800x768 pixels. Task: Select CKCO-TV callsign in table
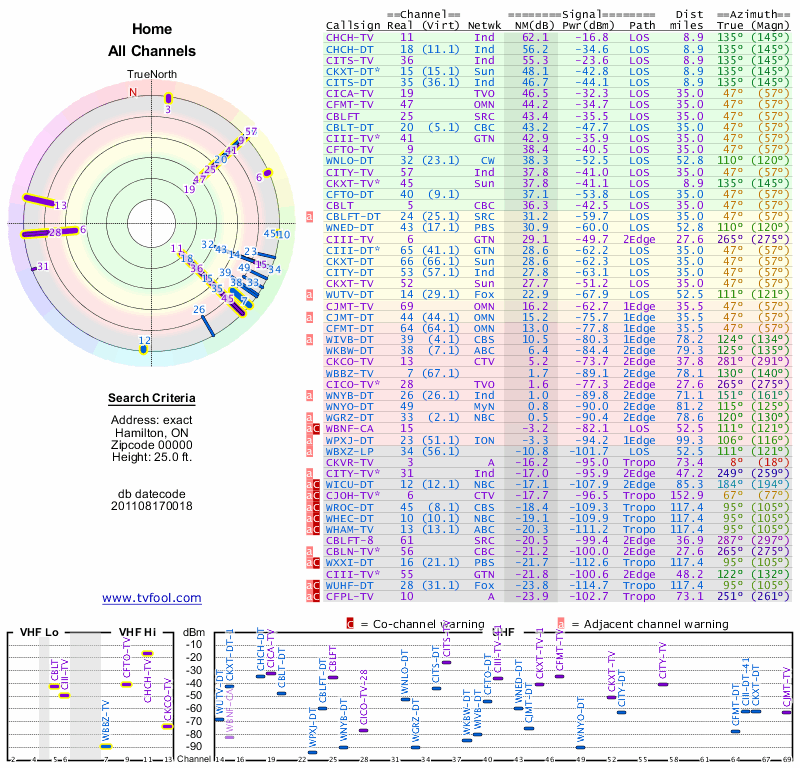point(349,362)
